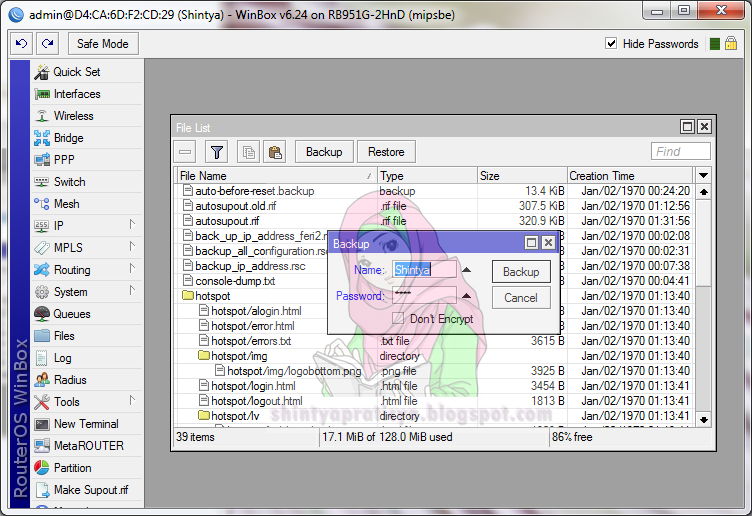Viewport: 752px width, 516px height.
Task: Open the column selector dropdown in File List
Action: (704, 176)
